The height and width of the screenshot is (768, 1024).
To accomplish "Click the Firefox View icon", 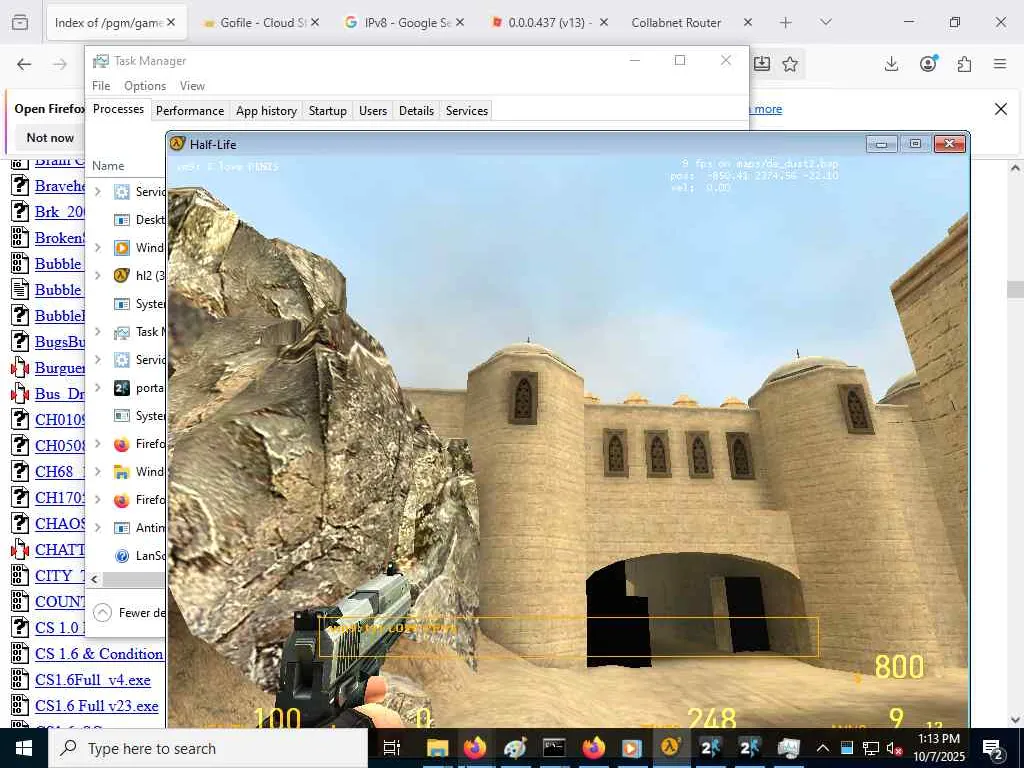I will click(20, 22).
